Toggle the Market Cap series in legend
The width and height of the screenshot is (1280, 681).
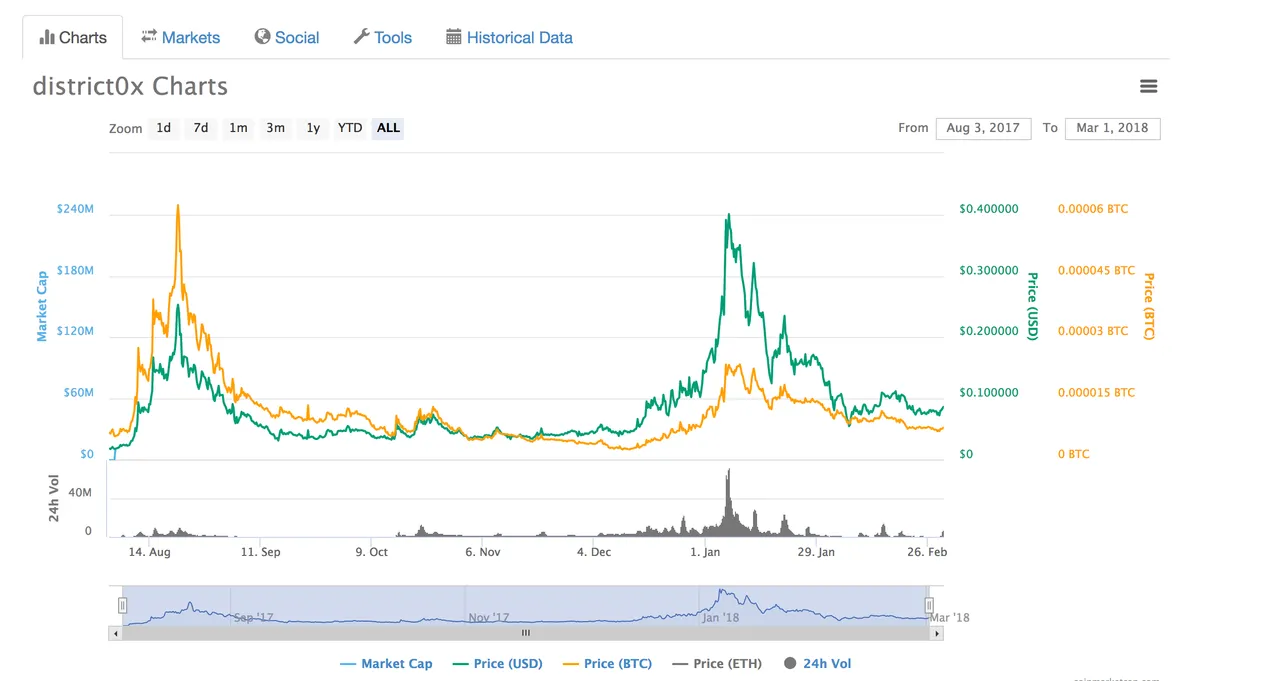[386, 663]
